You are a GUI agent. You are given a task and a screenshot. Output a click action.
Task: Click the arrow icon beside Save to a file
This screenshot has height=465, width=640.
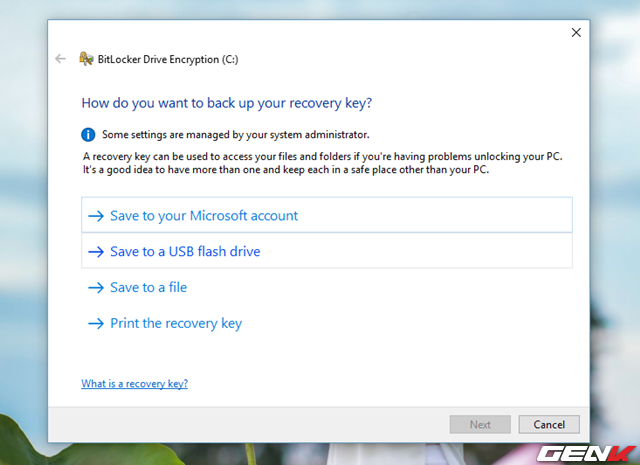96,288
